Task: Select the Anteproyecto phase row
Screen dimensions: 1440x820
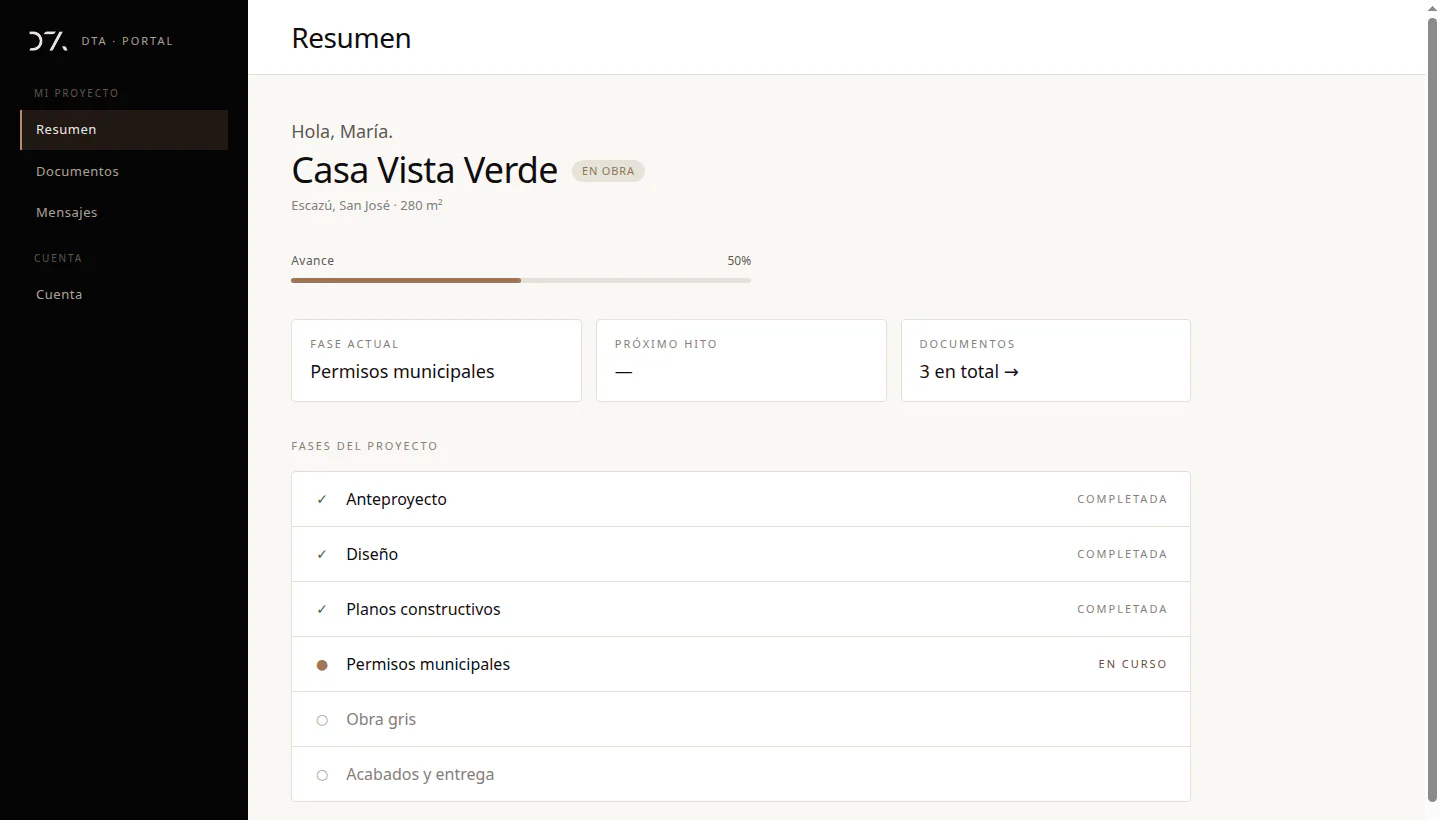Action: click(x=741, y=499)
